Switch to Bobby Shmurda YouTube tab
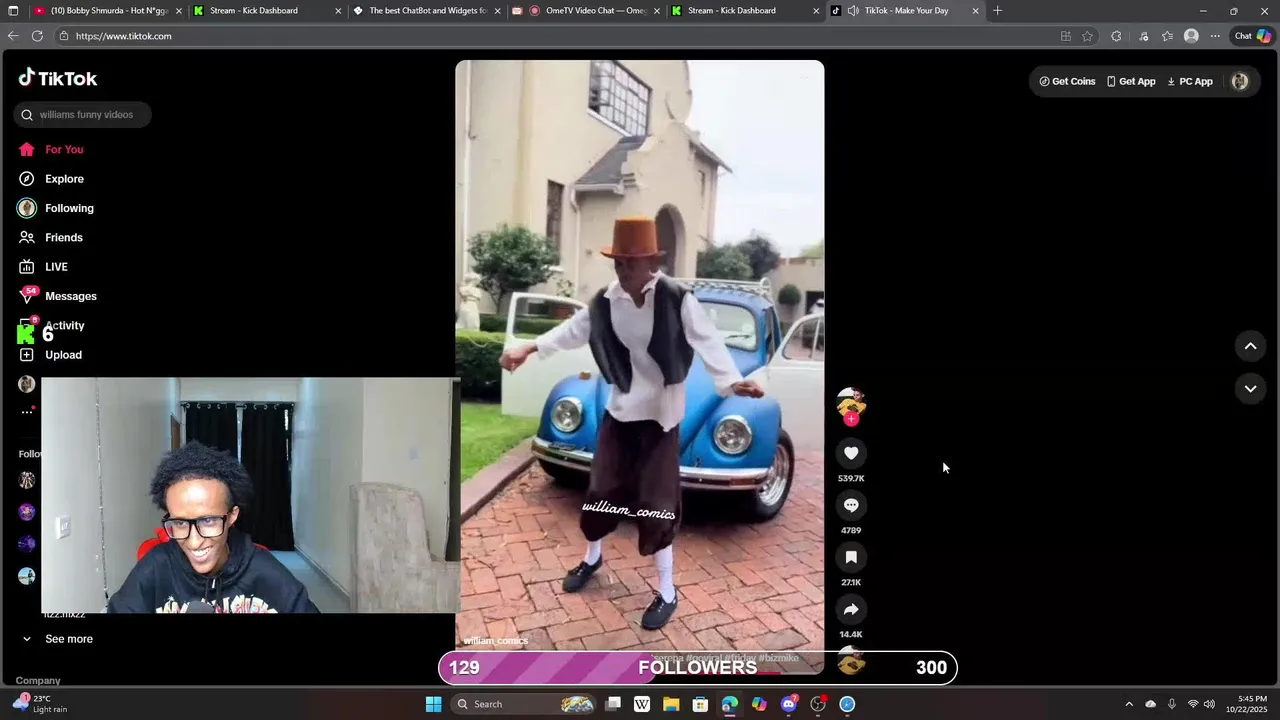 click(108, 11)
